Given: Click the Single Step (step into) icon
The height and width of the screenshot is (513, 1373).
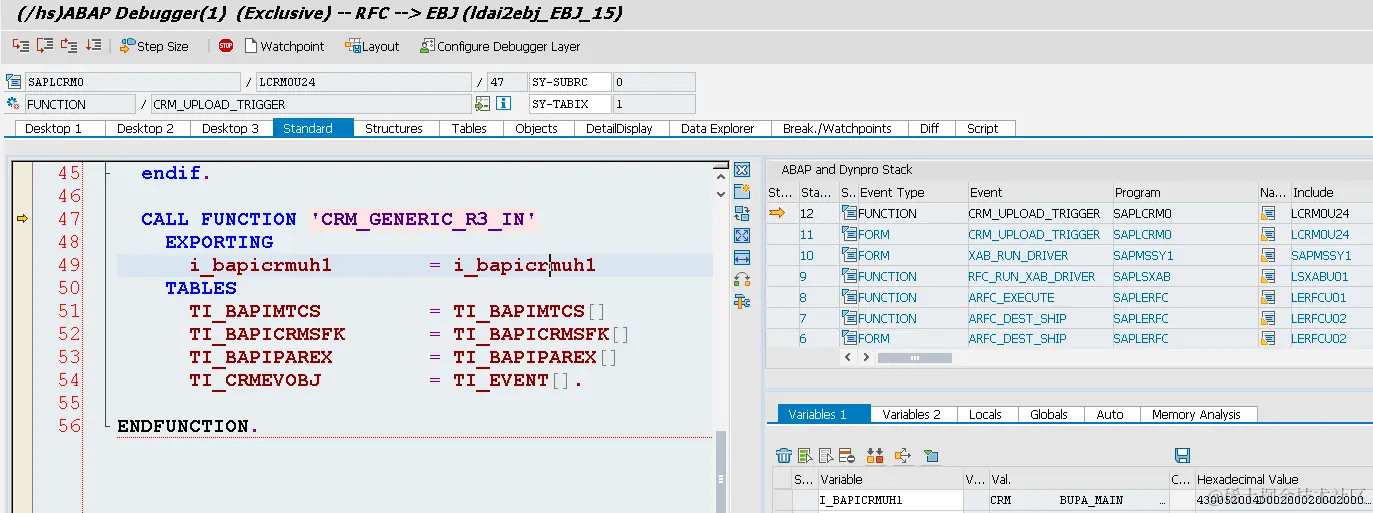Looking at the screenshot, I should pos(21,45).
